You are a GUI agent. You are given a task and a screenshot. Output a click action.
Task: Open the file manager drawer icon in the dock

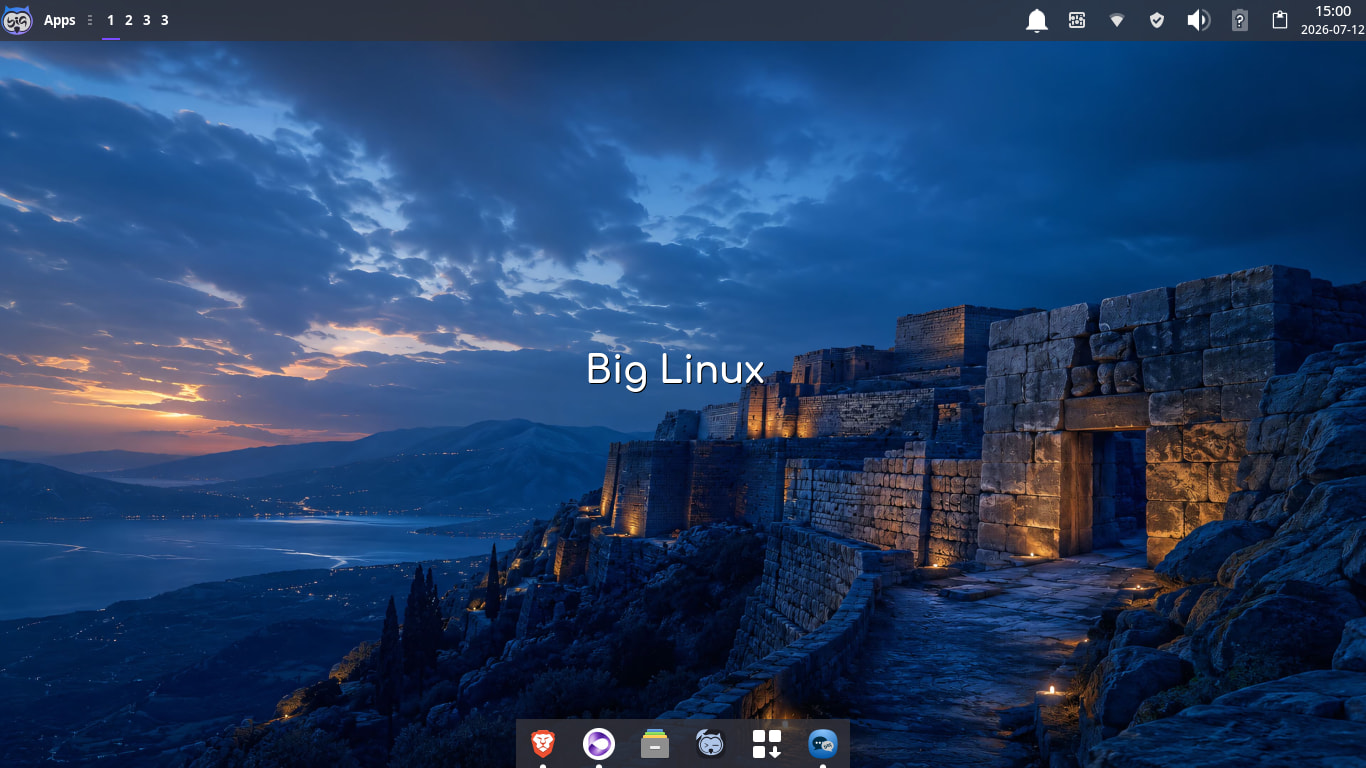tap(655, 744)
